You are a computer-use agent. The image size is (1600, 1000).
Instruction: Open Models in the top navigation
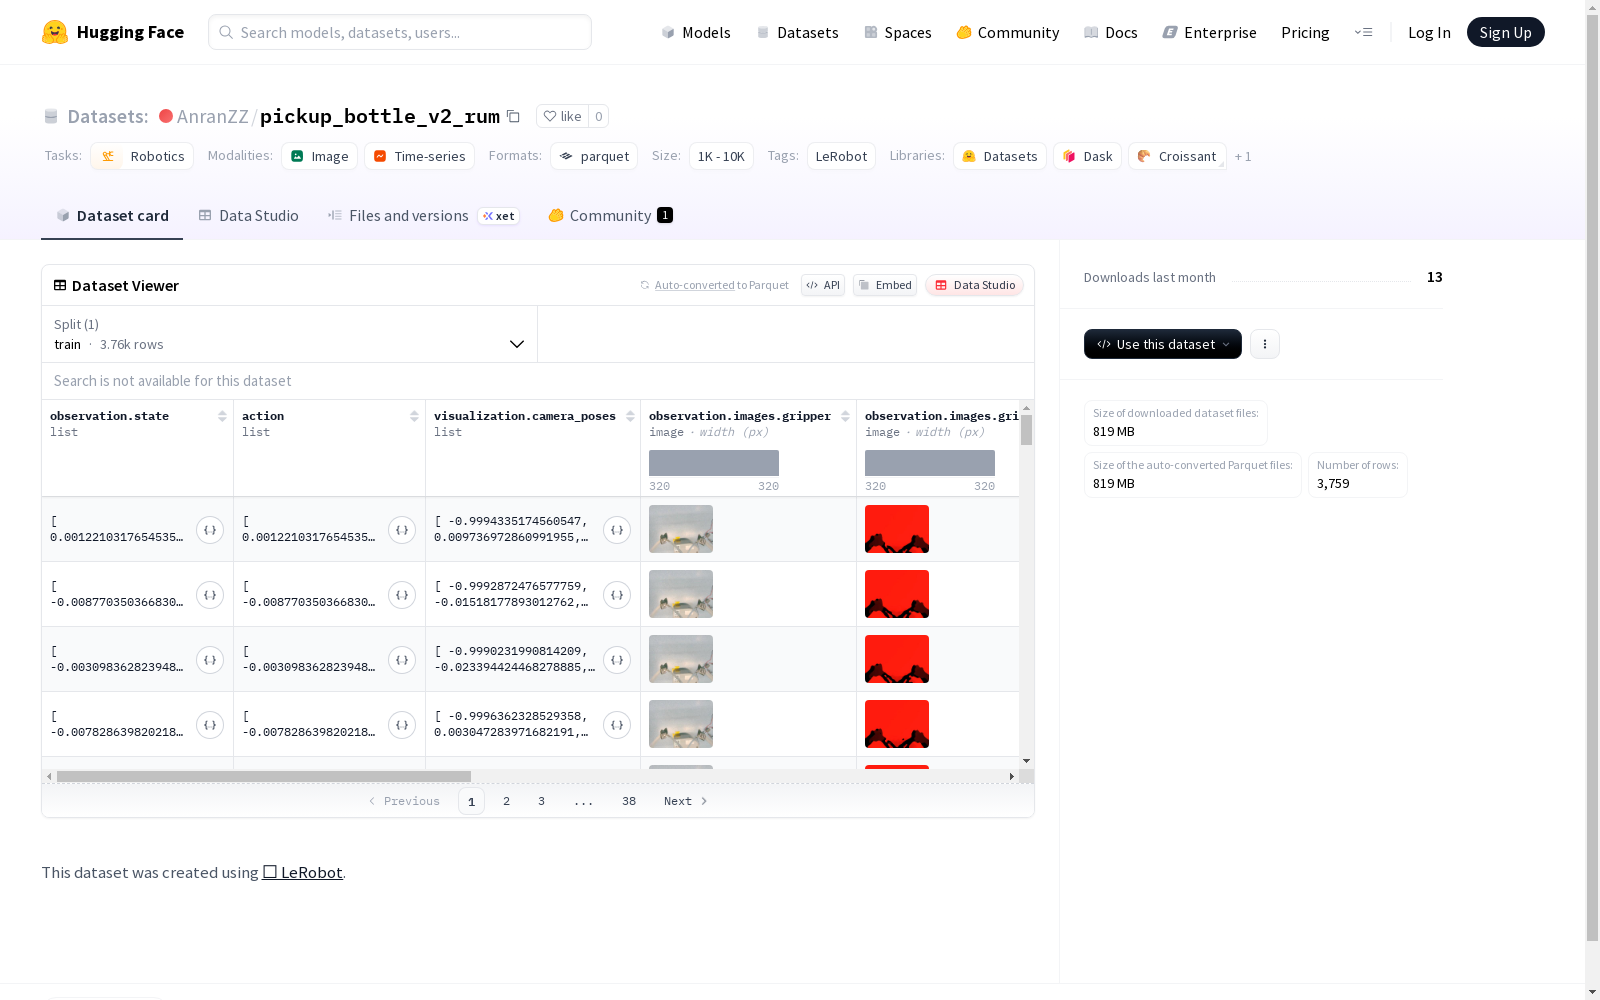coord(696,32)
